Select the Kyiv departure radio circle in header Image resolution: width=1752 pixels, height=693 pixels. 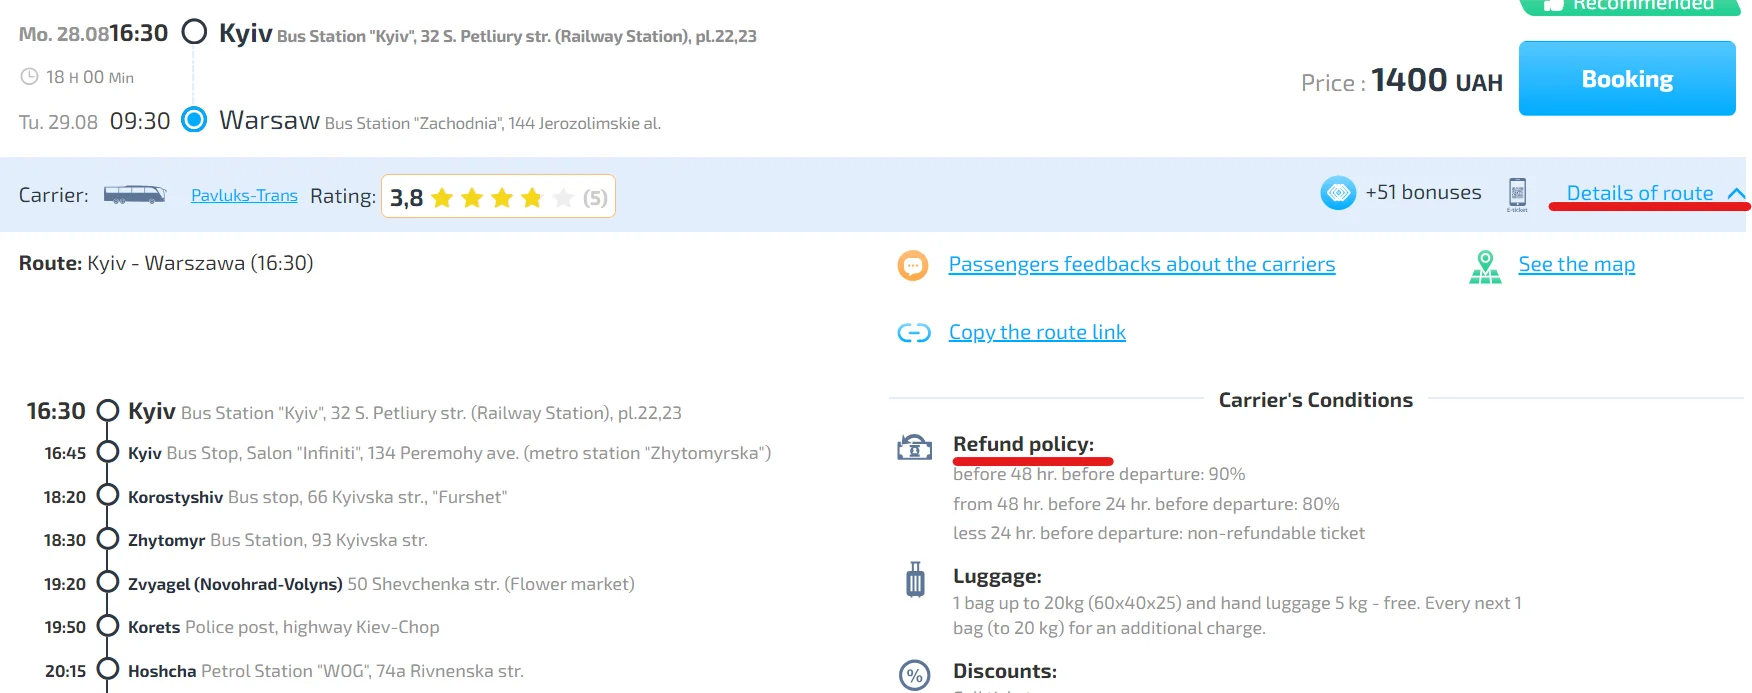tap(194, 33)
